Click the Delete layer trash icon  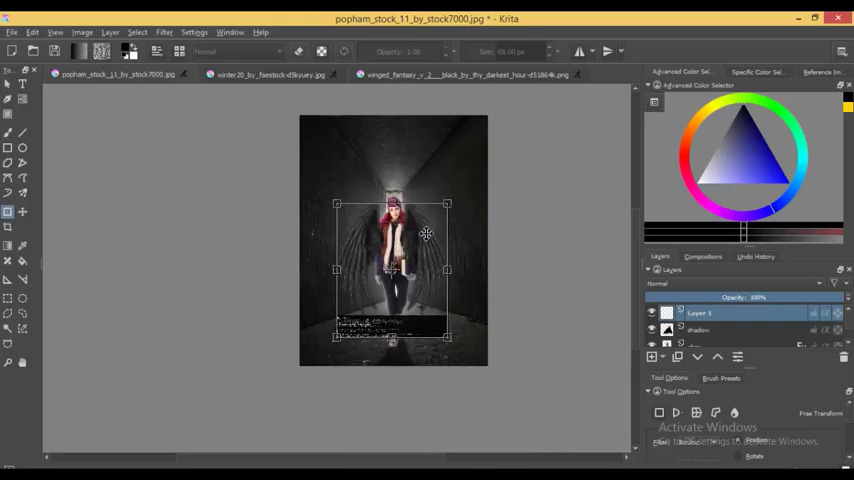(843, 357)
